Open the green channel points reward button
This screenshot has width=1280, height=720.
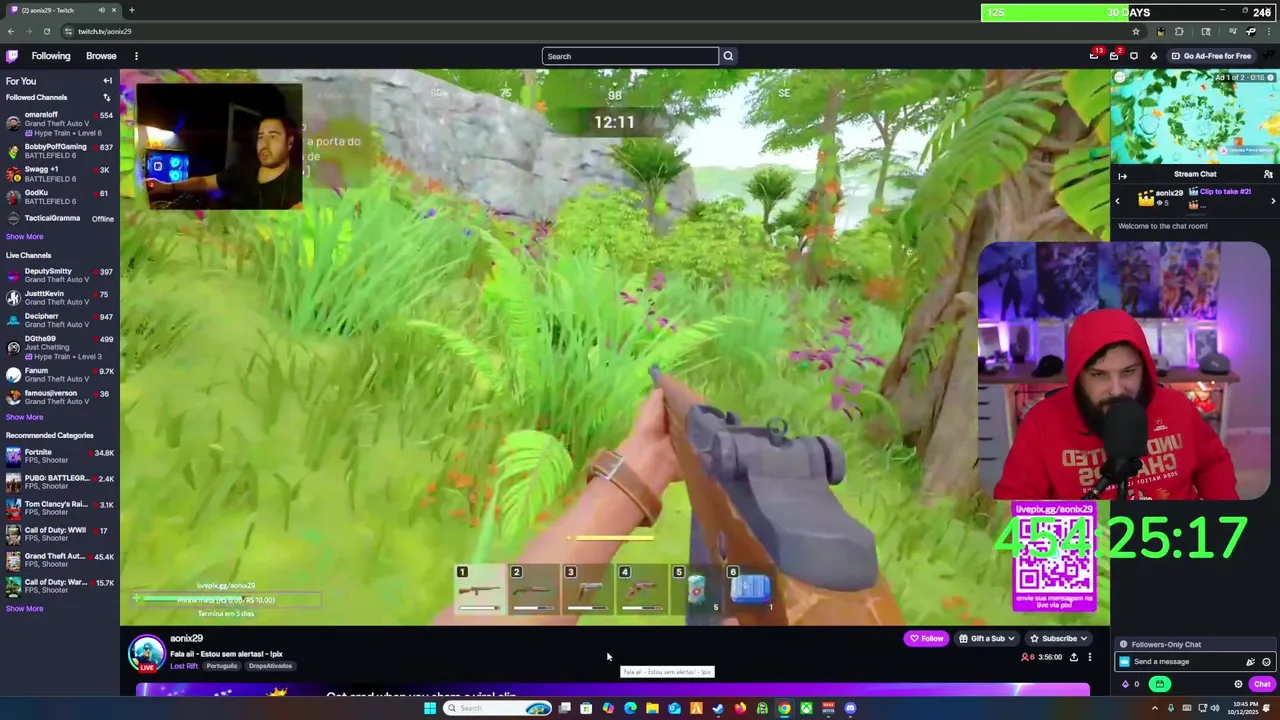1160,684
